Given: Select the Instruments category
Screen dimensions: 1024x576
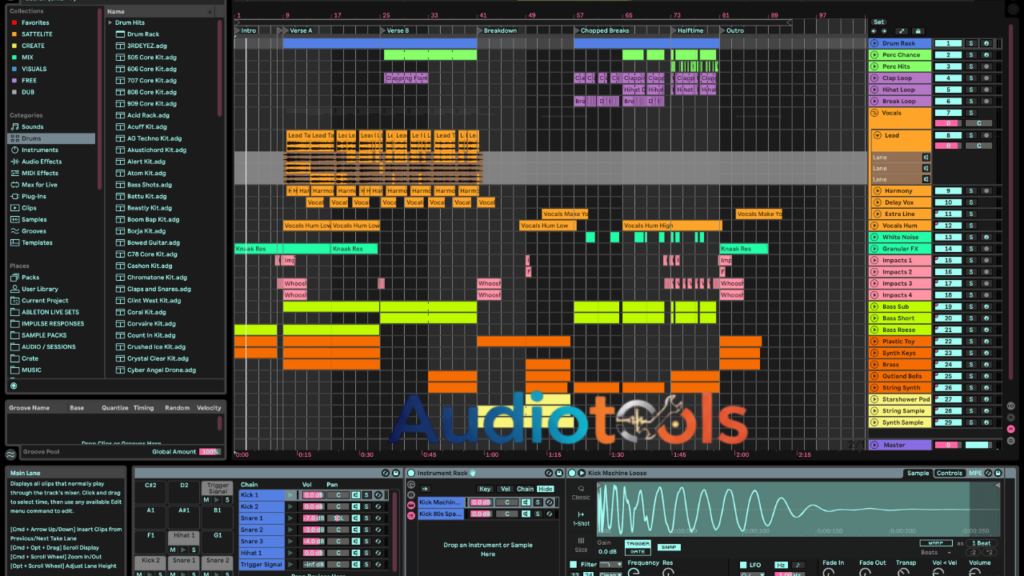Looking at the screenshot, I should coord(39,150).
